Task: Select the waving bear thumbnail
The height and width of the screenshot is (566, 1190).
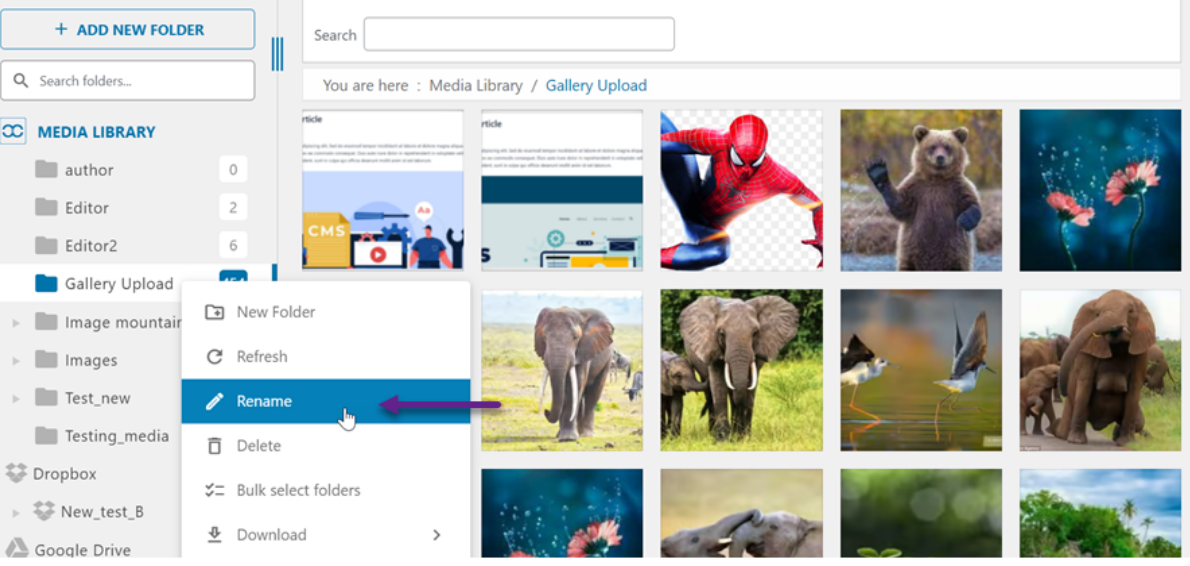Action: (x=921, y=190)
